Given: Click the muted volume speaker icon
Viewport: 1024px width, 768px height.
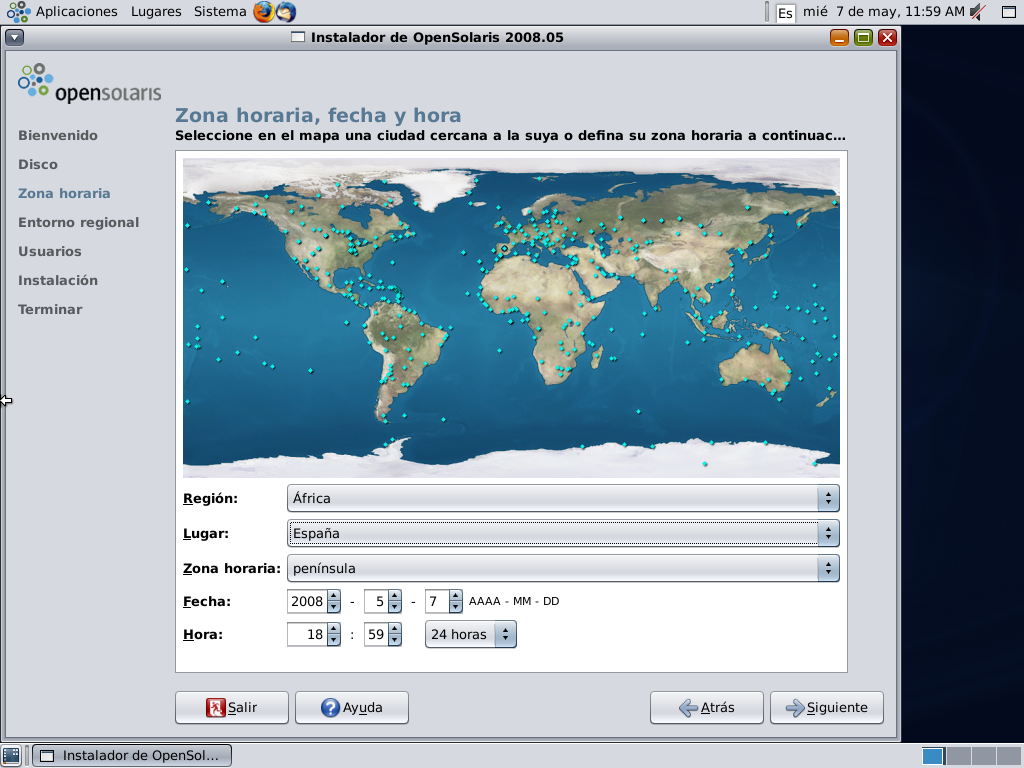Looking at the screenshot, I should (978, 12).
